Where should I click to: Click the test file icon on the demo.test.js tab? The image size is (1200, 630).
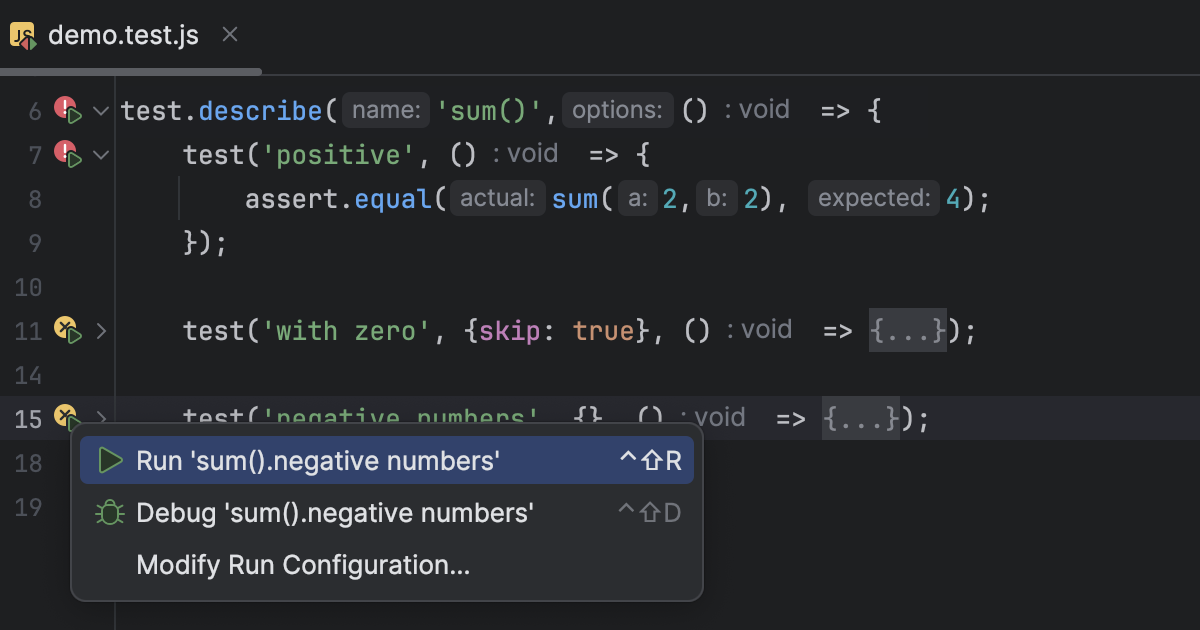22,34
